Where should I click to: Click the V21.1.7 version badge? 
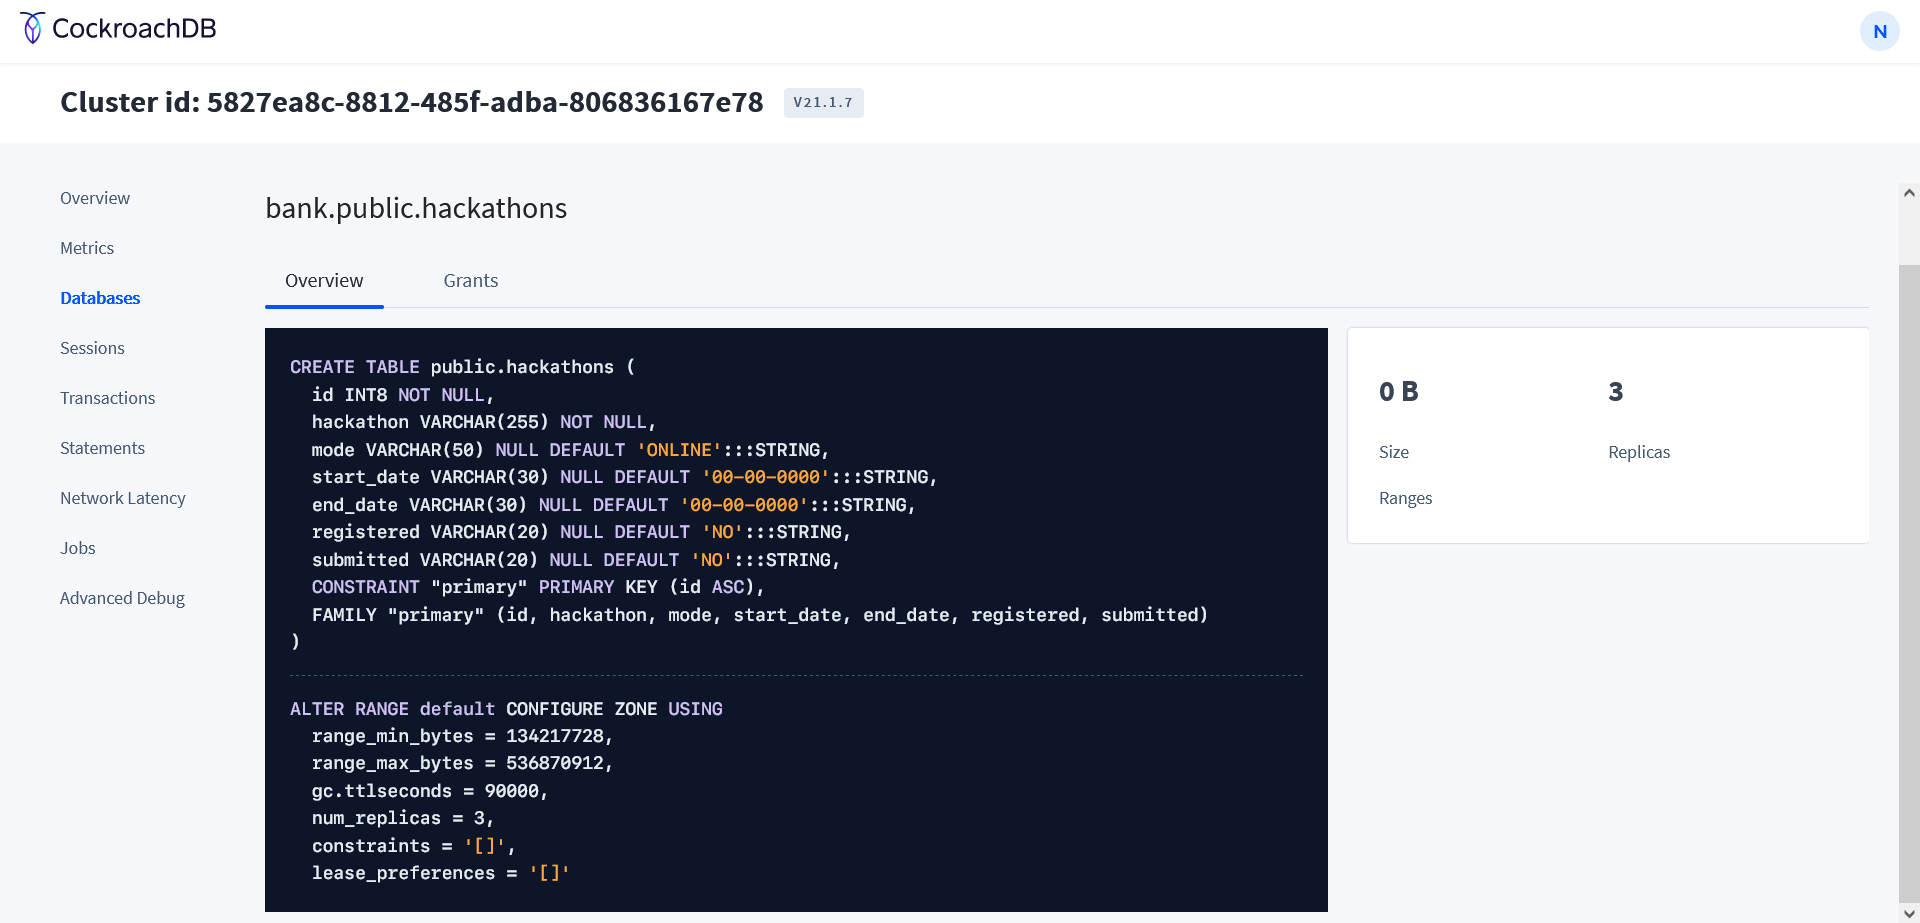[x=823, y=102]
